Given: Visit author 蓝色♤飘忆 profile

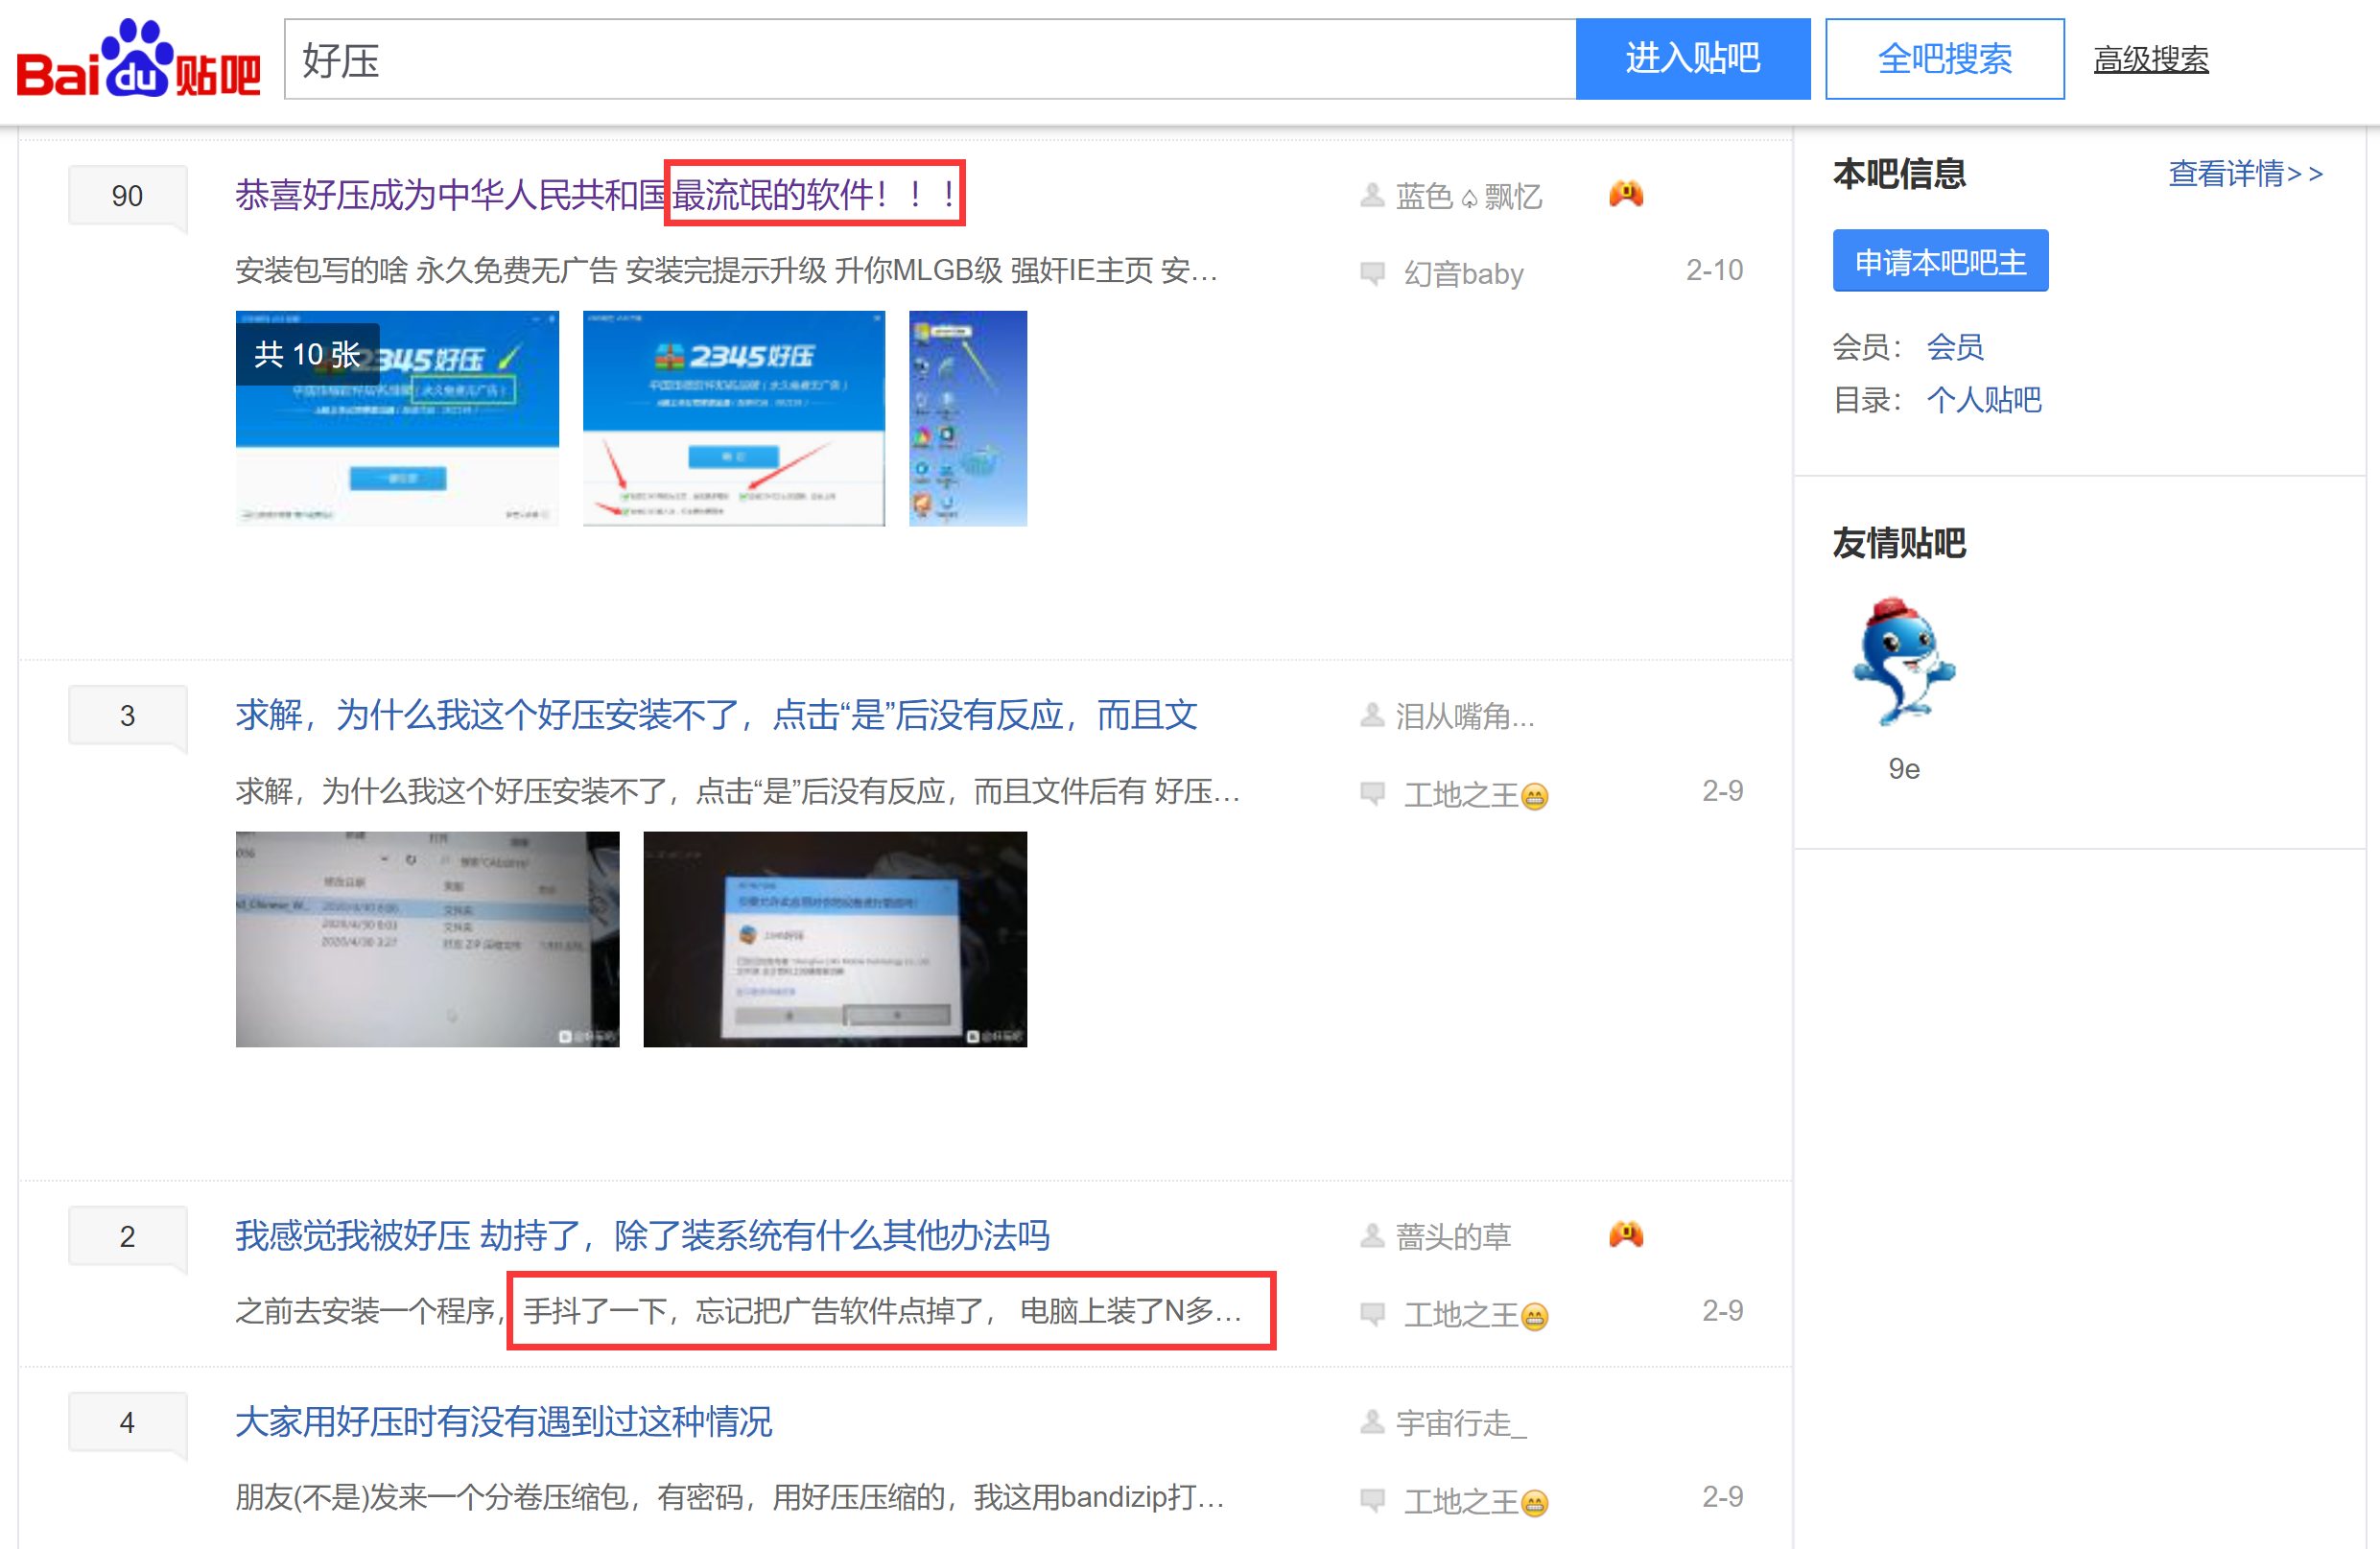Looking at the screenshot, I should point(1469,196).
